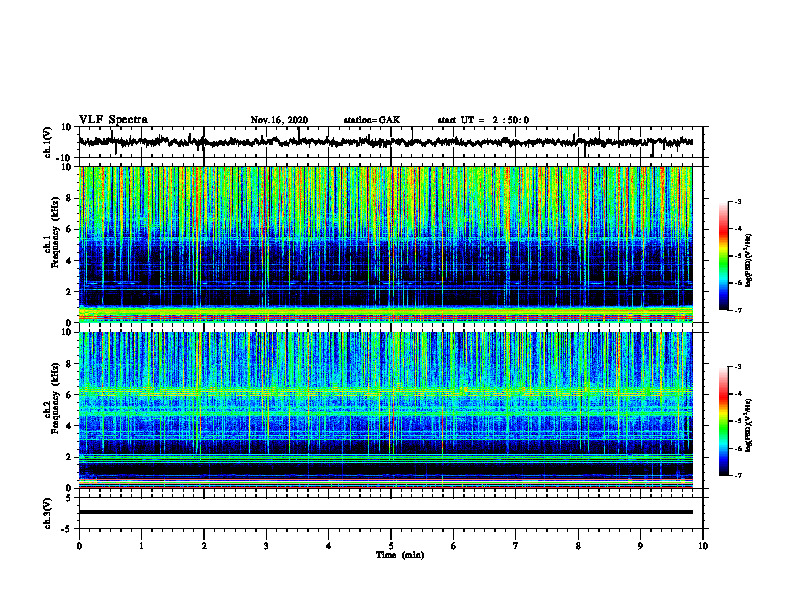Click the "6" kHz tick on ch.1 frequency axis
Screen dimensions: 792x612
click(x=70, y=229)
